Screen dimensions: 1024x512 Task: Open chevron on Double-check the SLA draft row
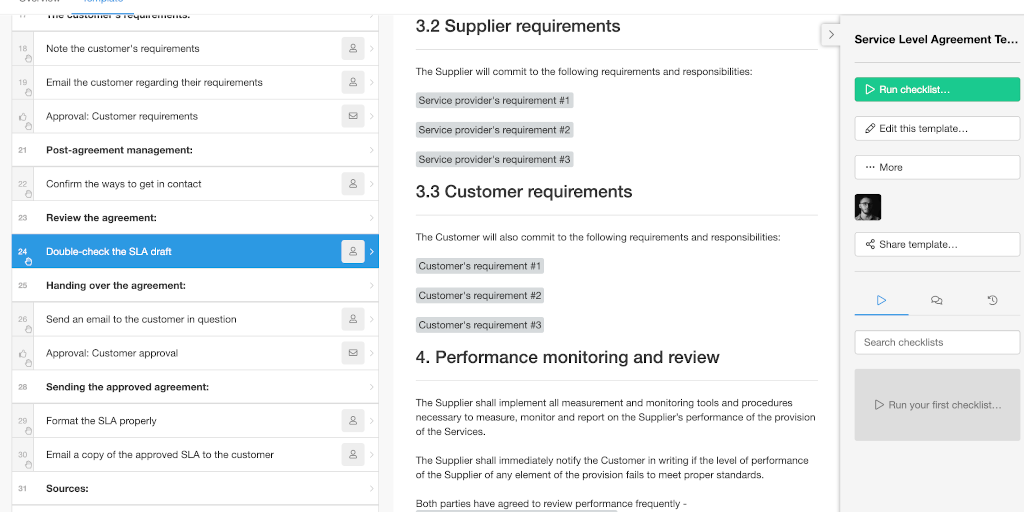click(x=372, y=251)
